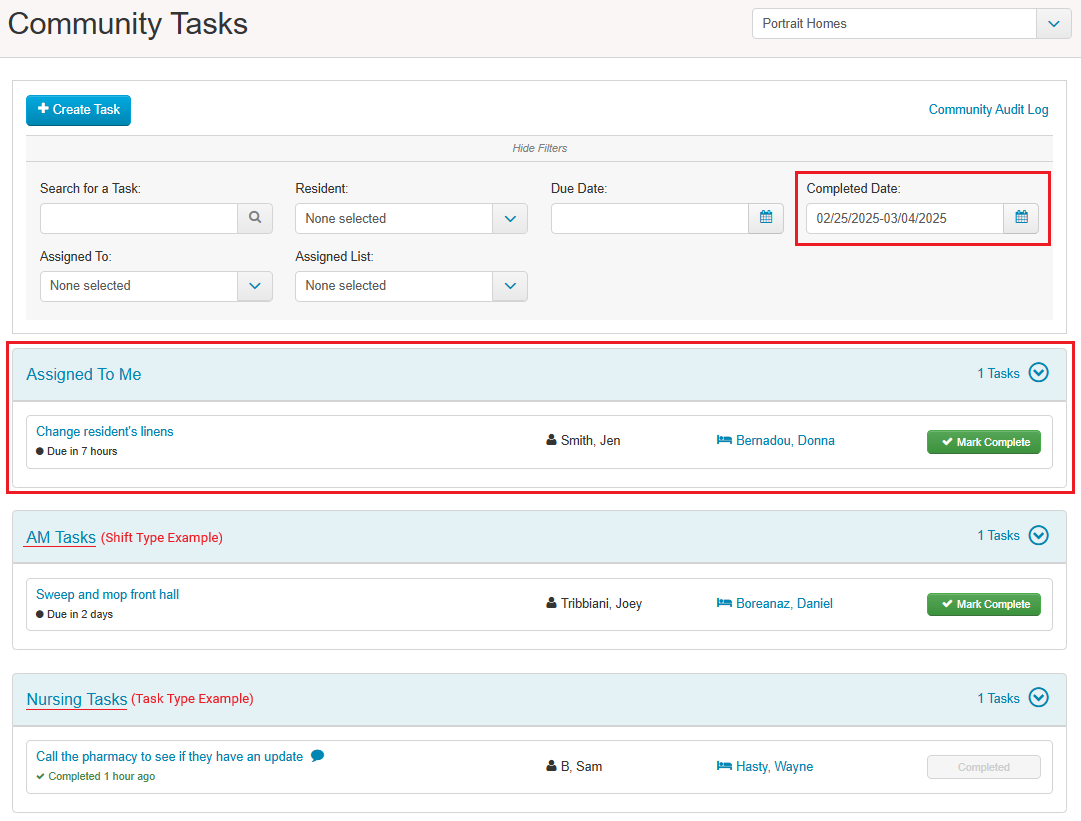Viewport: 1081px width, 821px height.
Task: Click the Create Task button
Action: click(78, 110)
